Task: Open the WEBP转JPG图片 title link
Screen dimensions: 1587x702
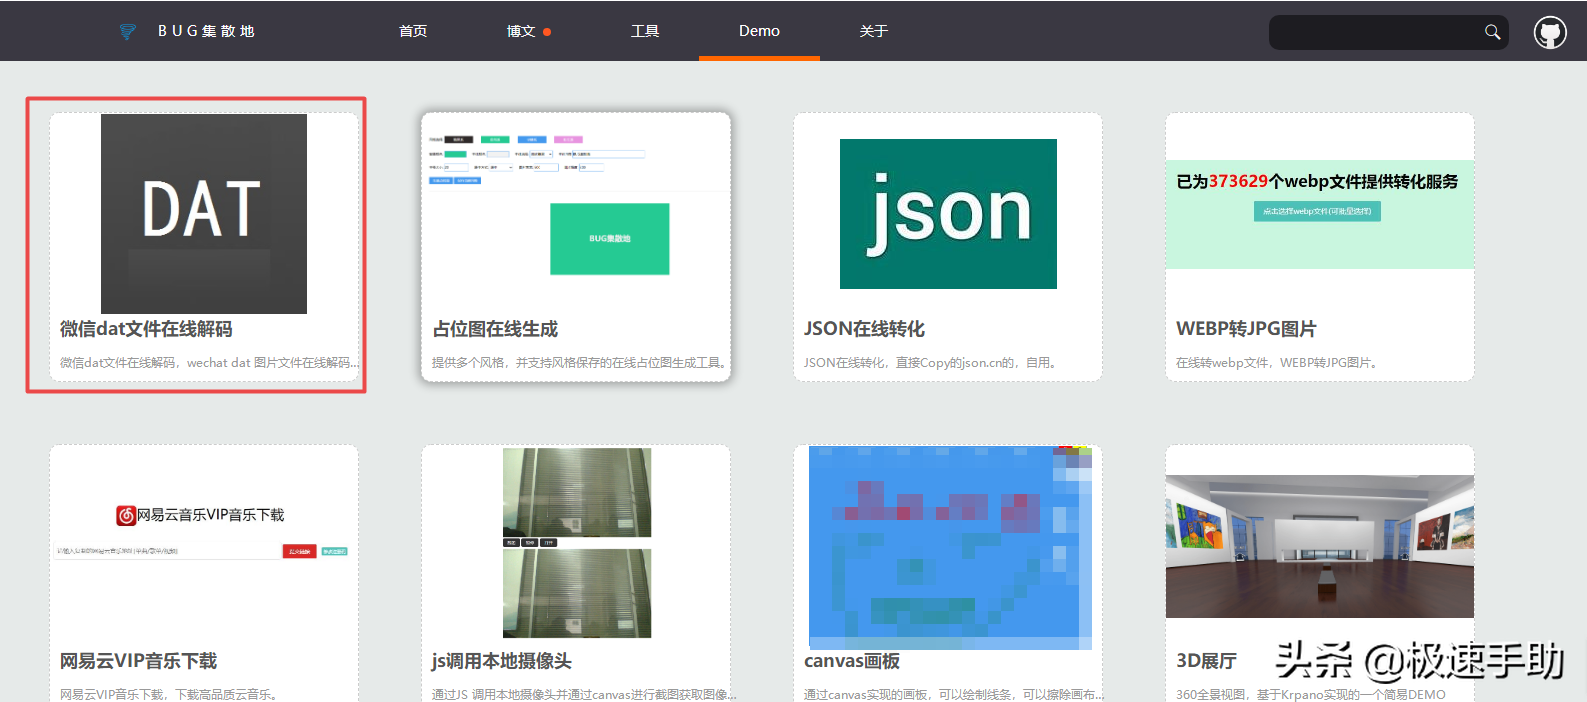Action: point(1246,329)
